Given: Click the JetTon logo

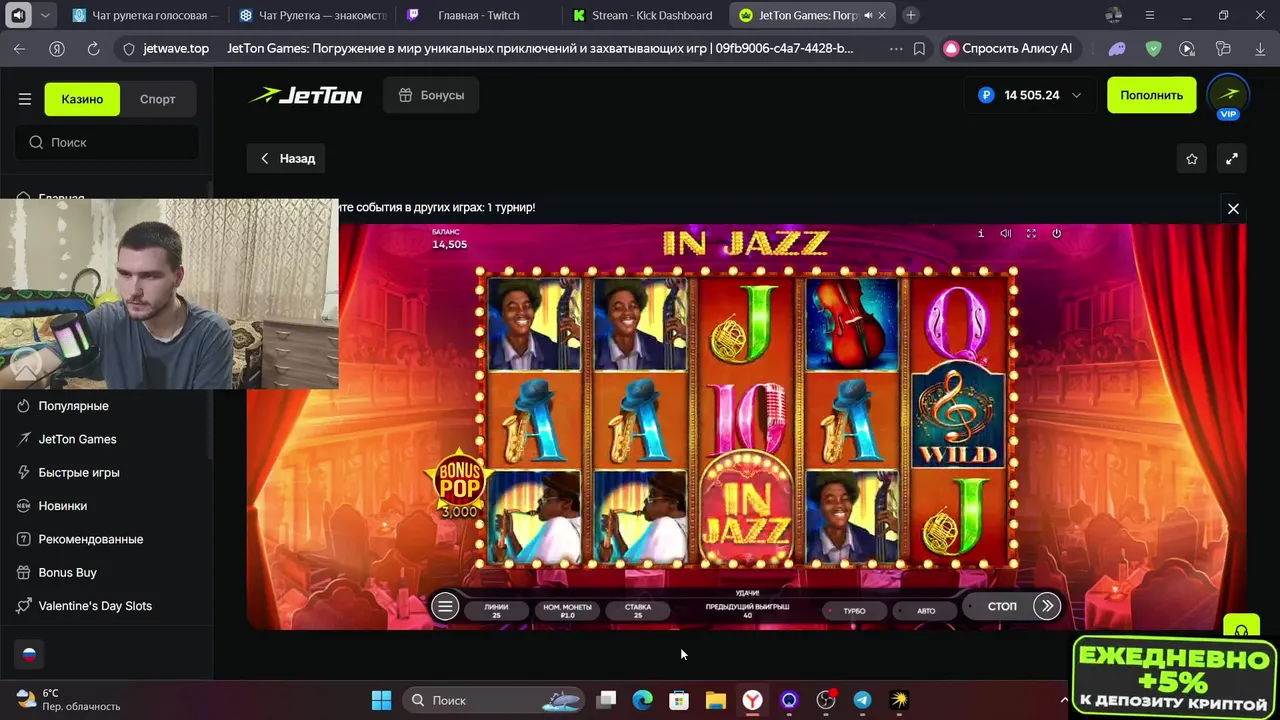Looking at the screenshot, I should [x=306, y=95].
